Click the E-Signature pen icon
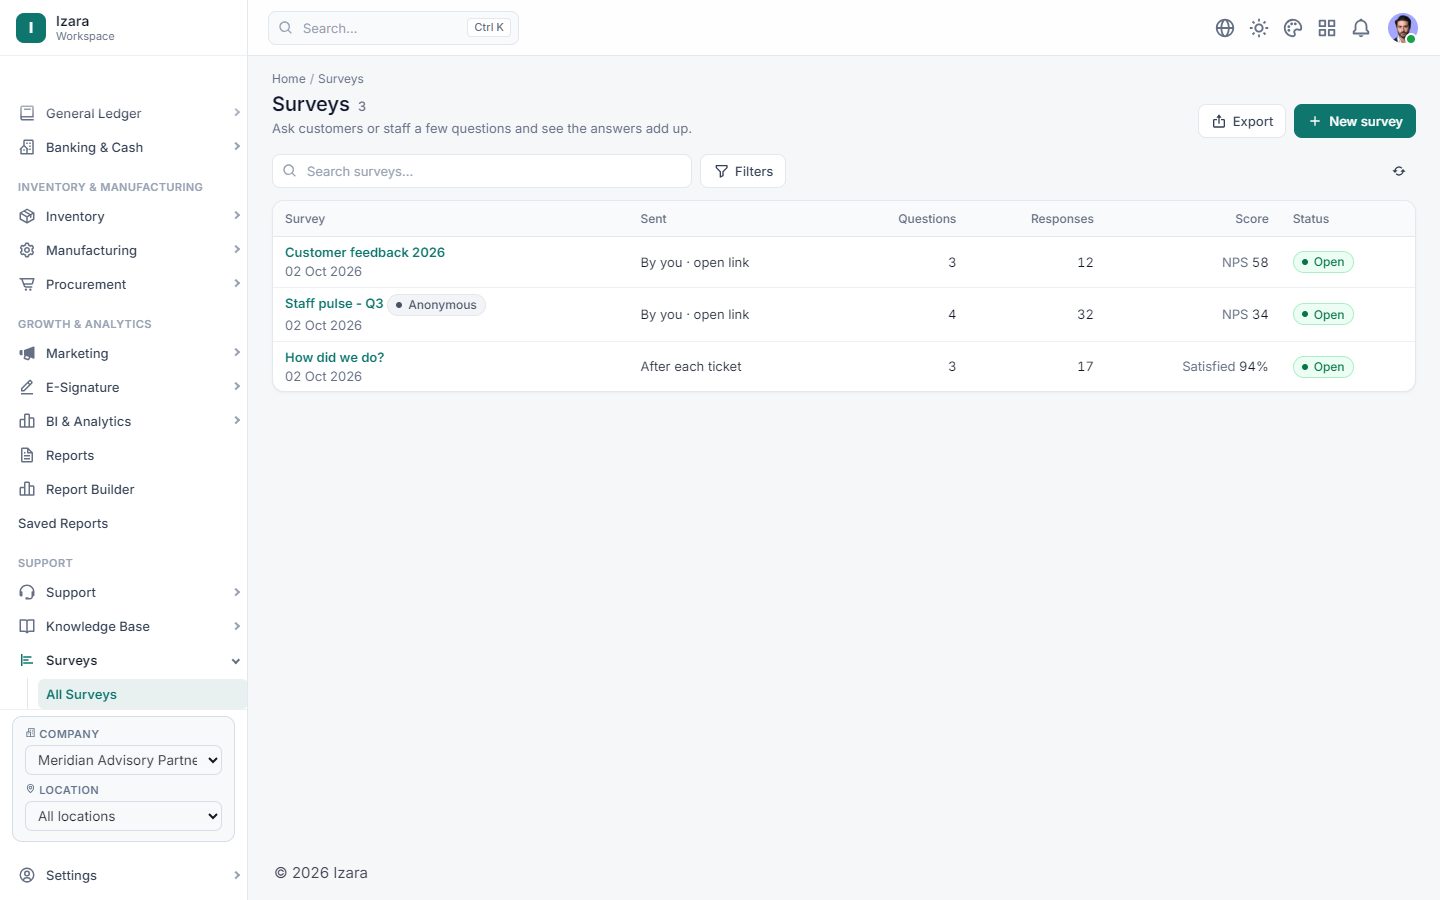Viewport: 1440px width, 900px height. click(27, 387)
